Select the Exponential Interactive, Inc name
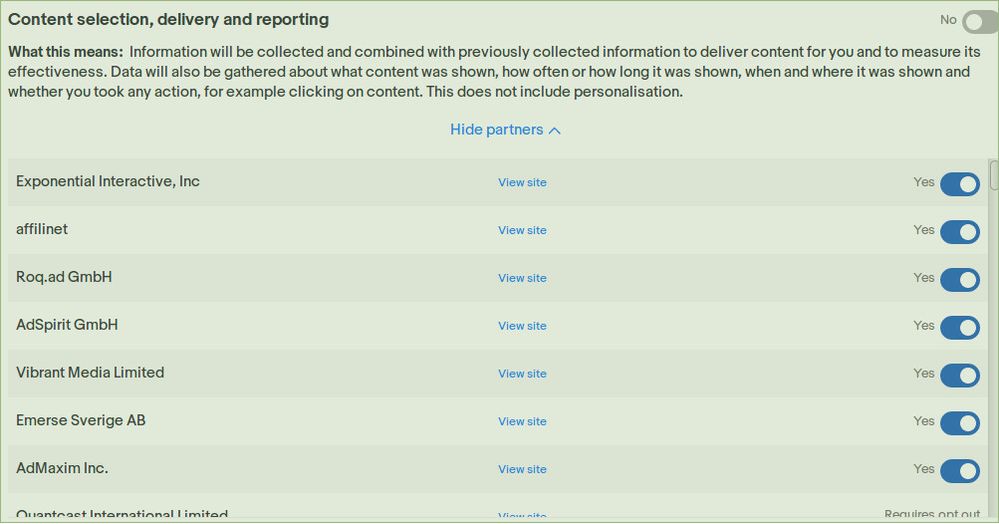 (x=108, y=182)
